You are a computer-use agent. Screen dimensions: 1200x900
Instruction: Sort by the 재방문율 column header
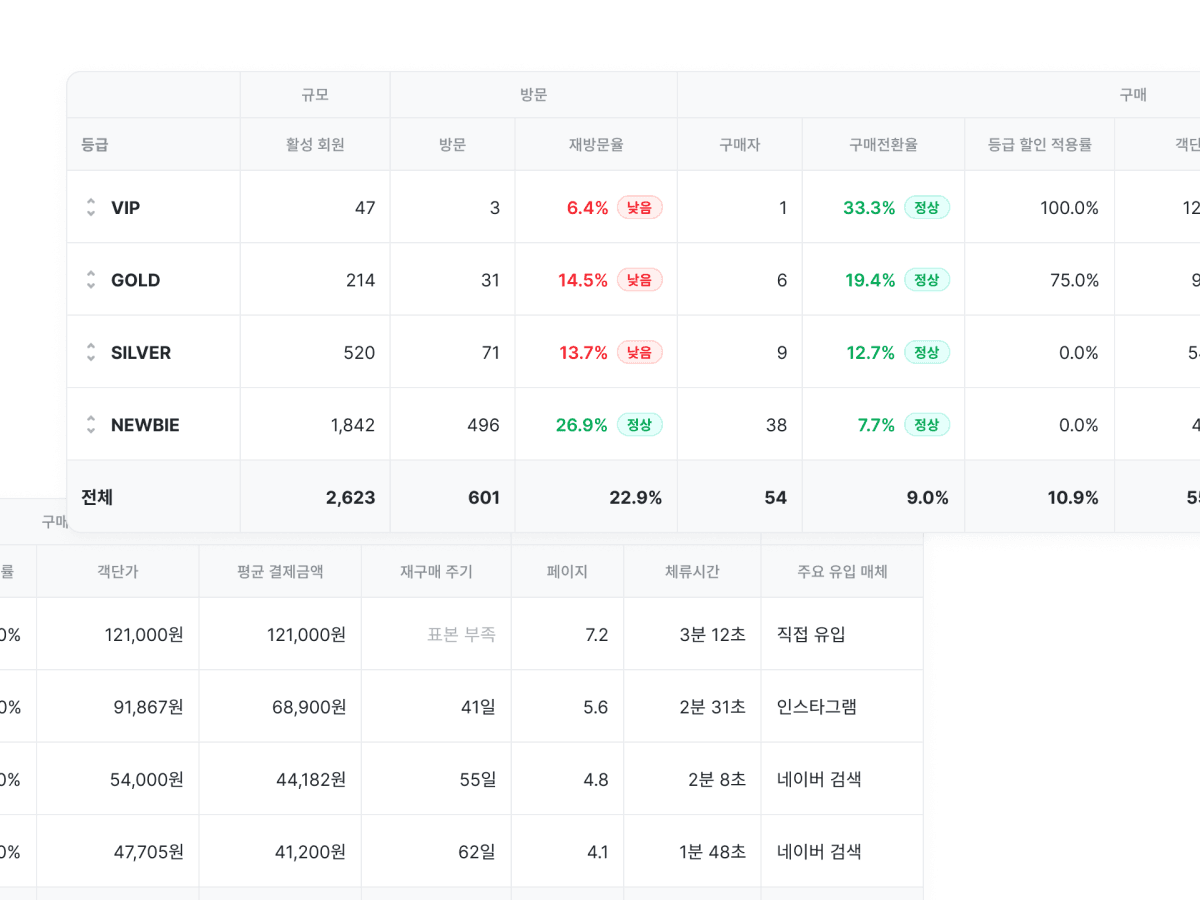pyautogui.click(x=596, y=144)
